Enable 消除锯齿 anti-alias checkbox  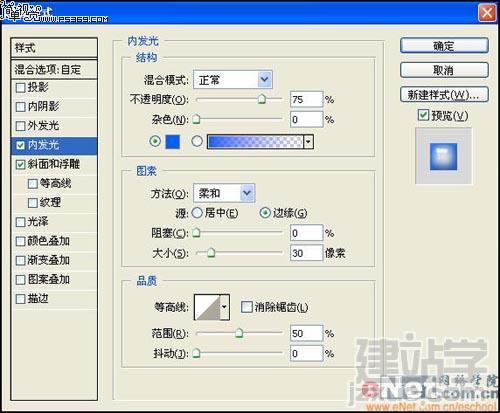point(247,307)
